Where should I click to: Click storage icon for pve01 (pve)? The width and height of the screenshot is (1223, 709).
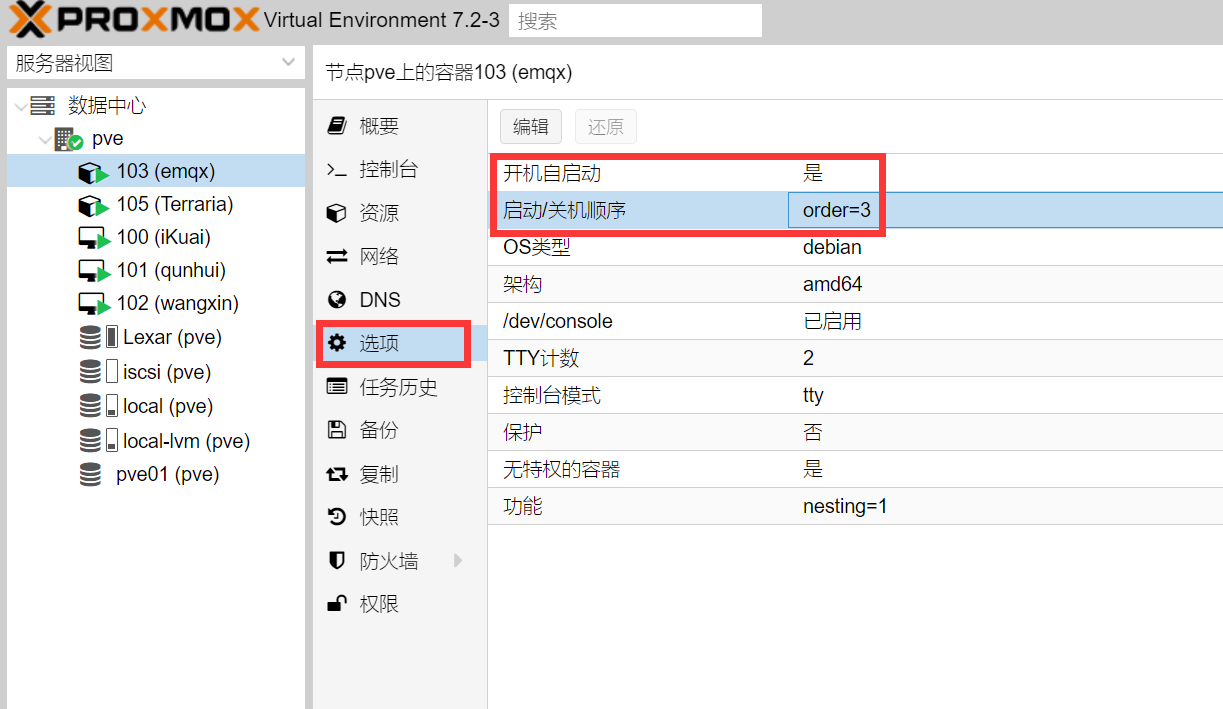pos(91,474)
